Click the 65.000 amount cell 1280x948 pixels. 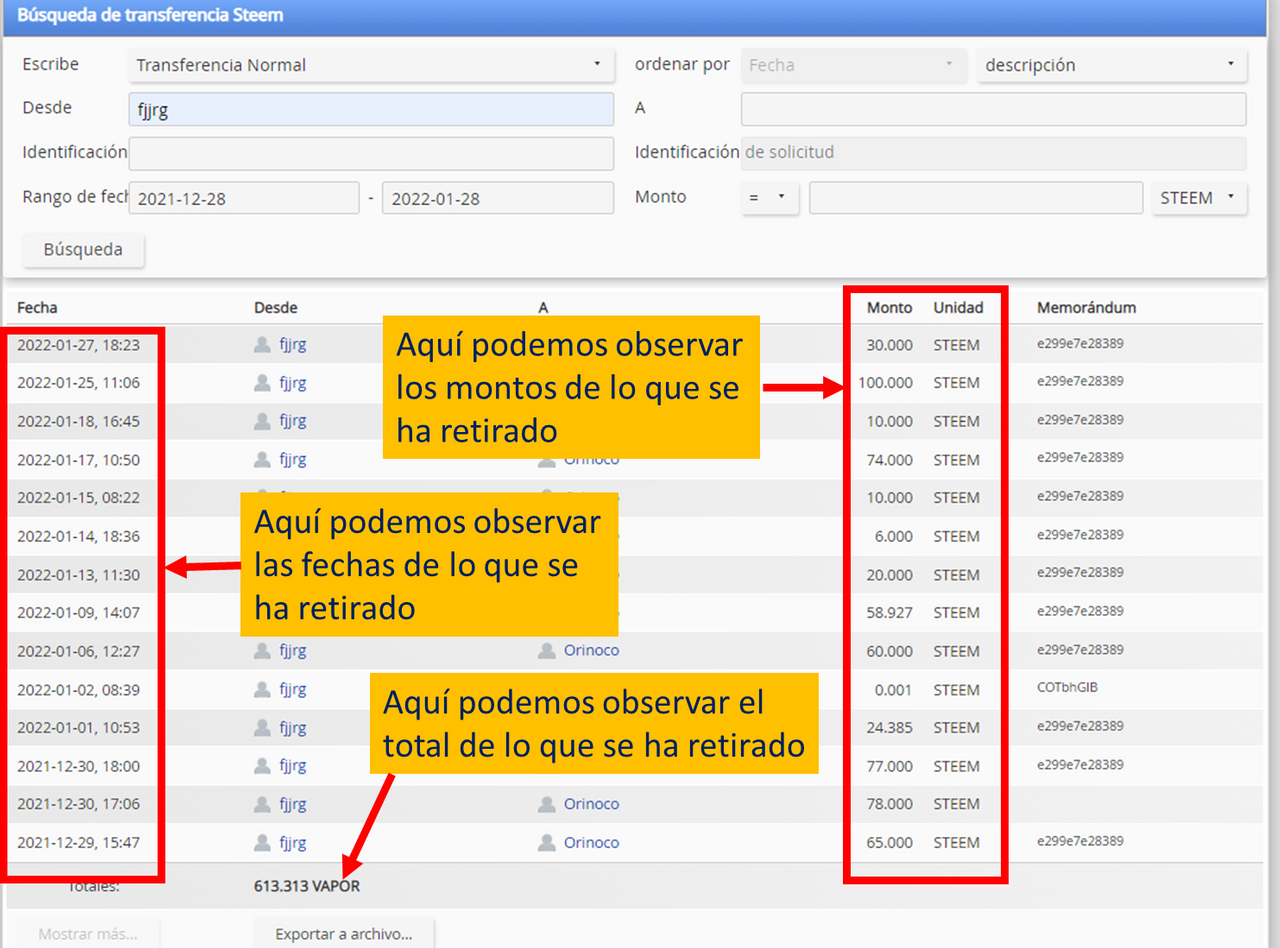tap(889, 842)
